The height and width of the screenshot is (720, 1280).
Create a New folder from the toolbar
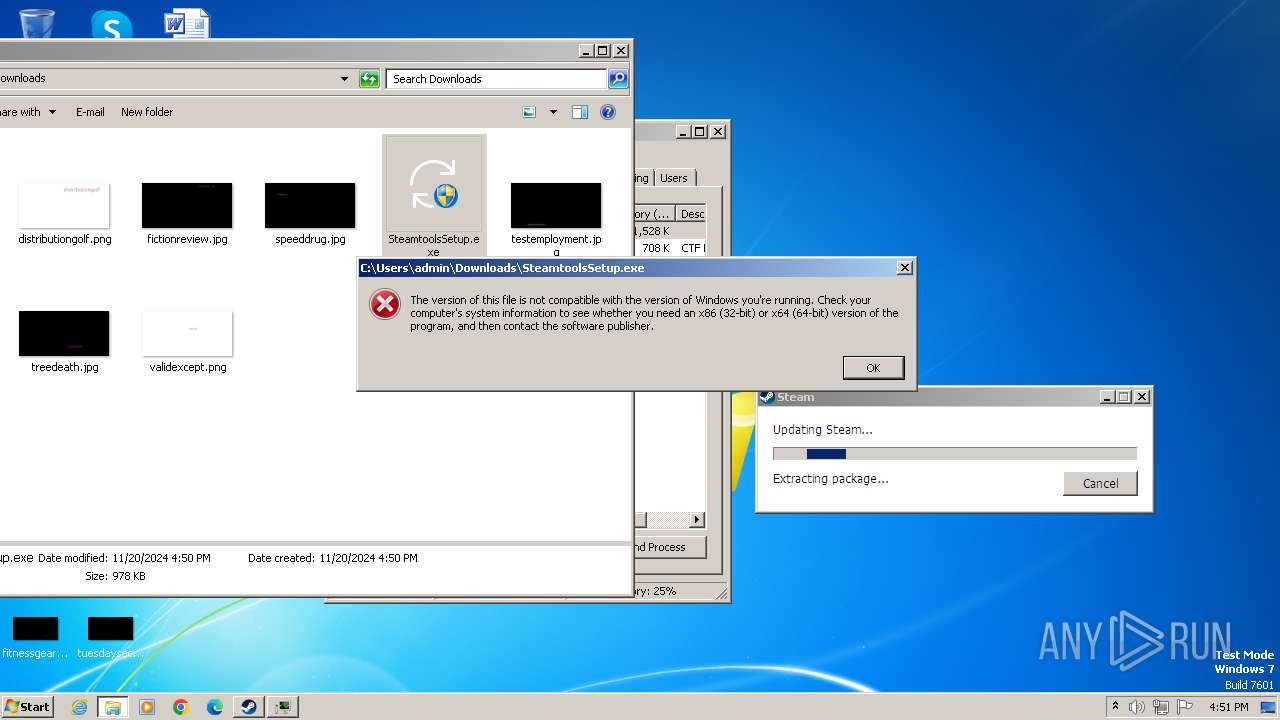(x=147, y=112)
